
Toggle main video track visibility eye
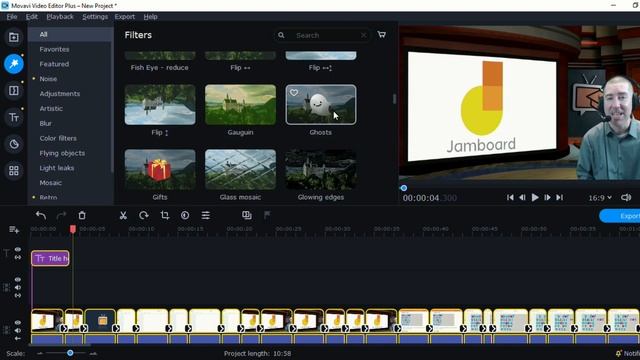[18, 322]
